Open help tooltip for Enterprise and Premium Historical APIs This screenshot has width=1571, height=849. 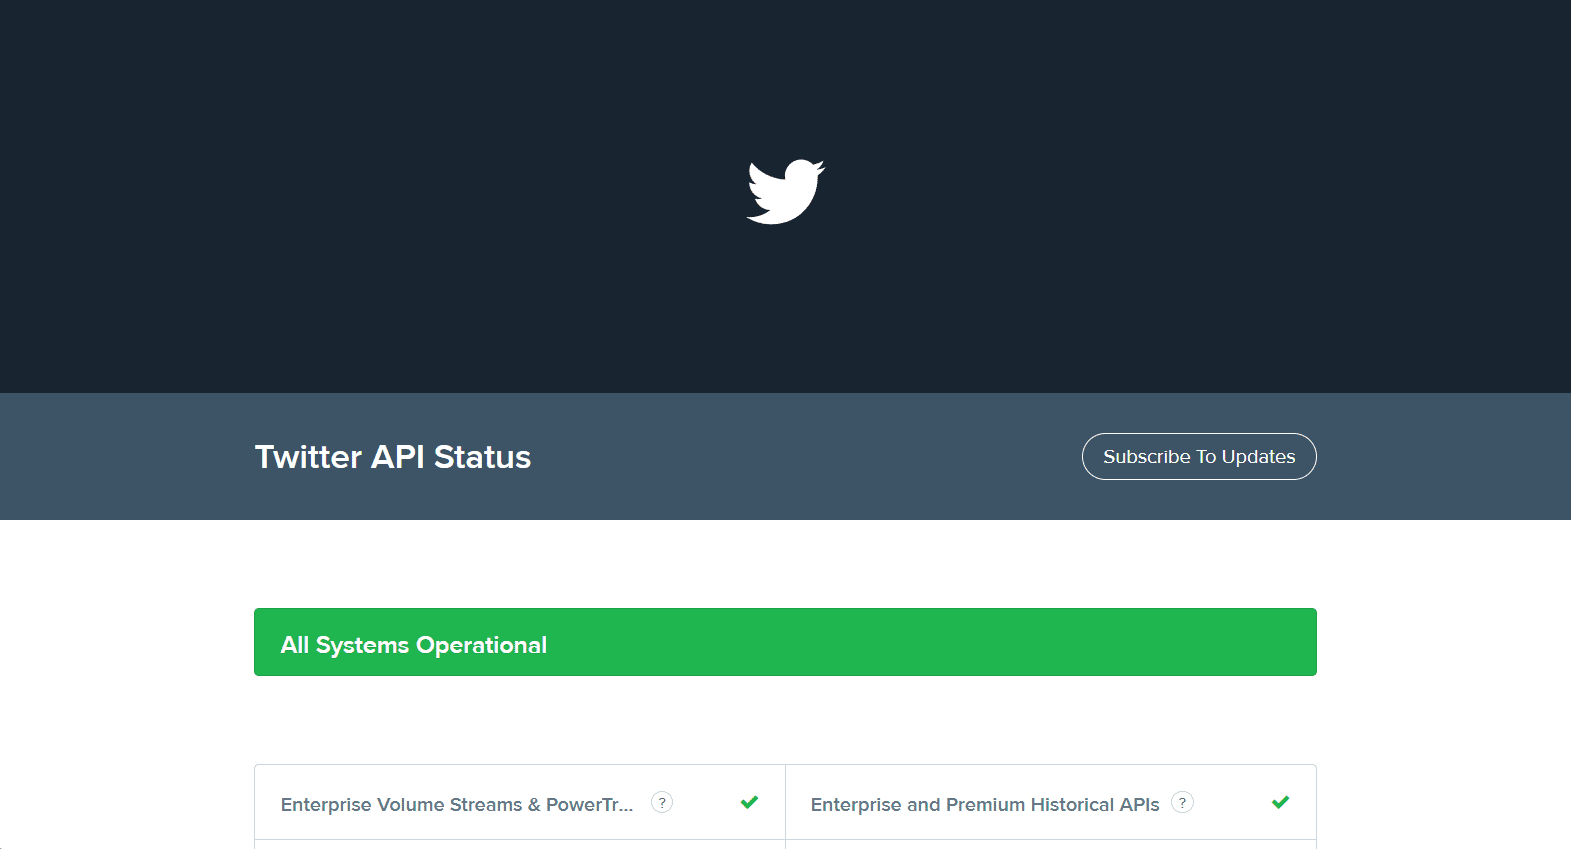pyautogui.click(x=1182, y=802)
